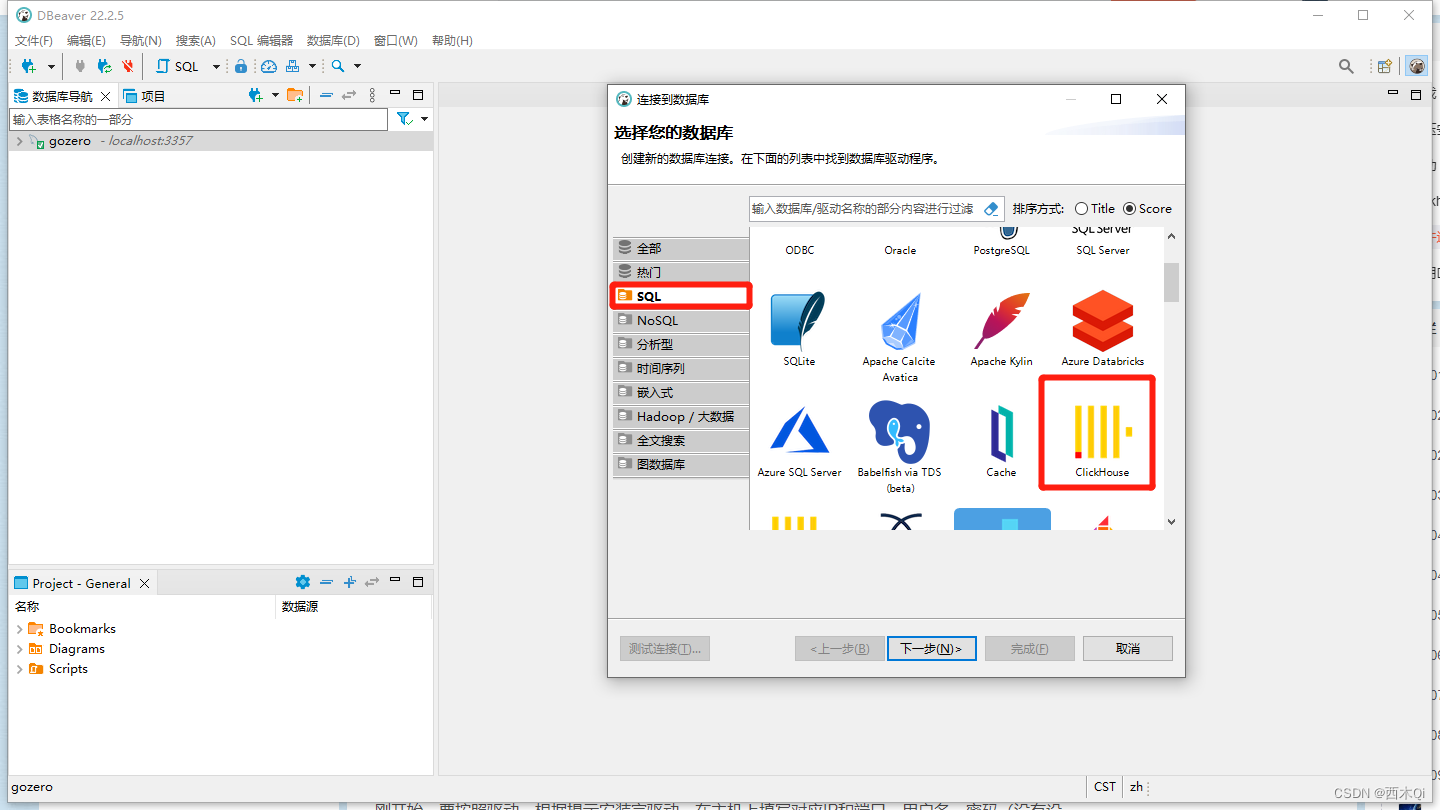
Task: Click the gray magnifier at top right
Action: (1347, 66)
